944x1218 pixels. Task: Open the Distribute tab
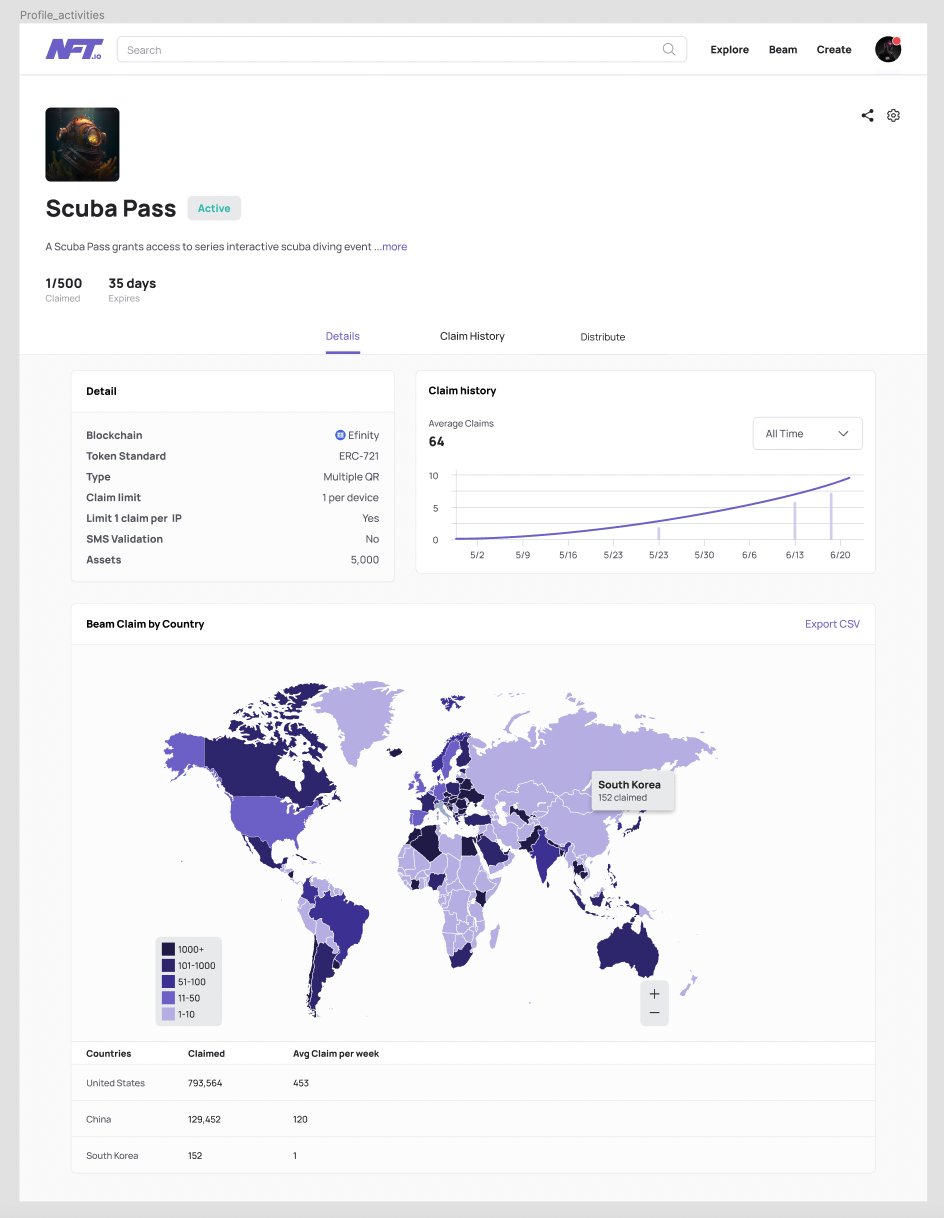click(x=603, y=337)
